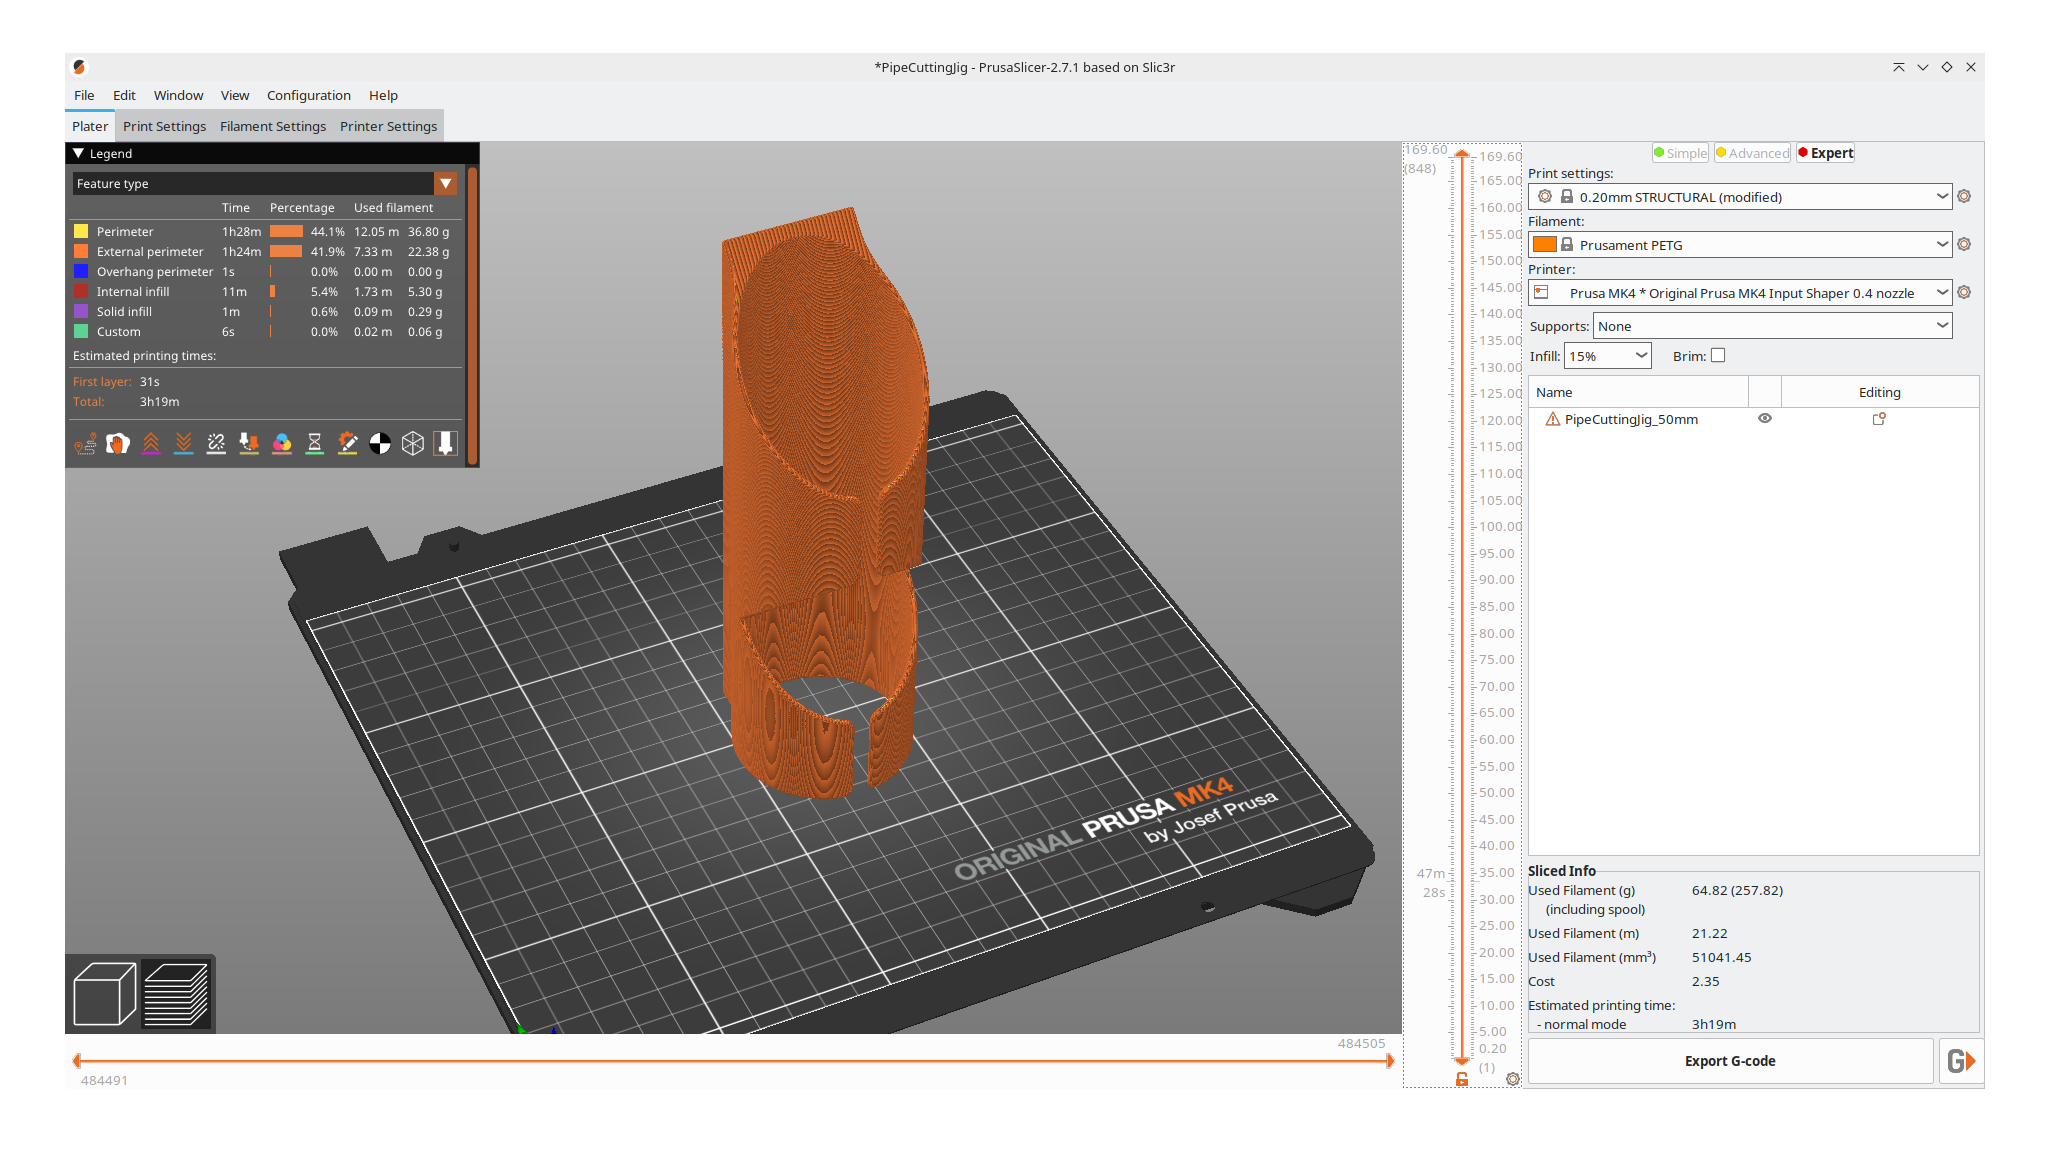The width and height of the screenshot is (2050, 1166).
Task: Switch to Printer Settings tab
Action: [388, 127]
